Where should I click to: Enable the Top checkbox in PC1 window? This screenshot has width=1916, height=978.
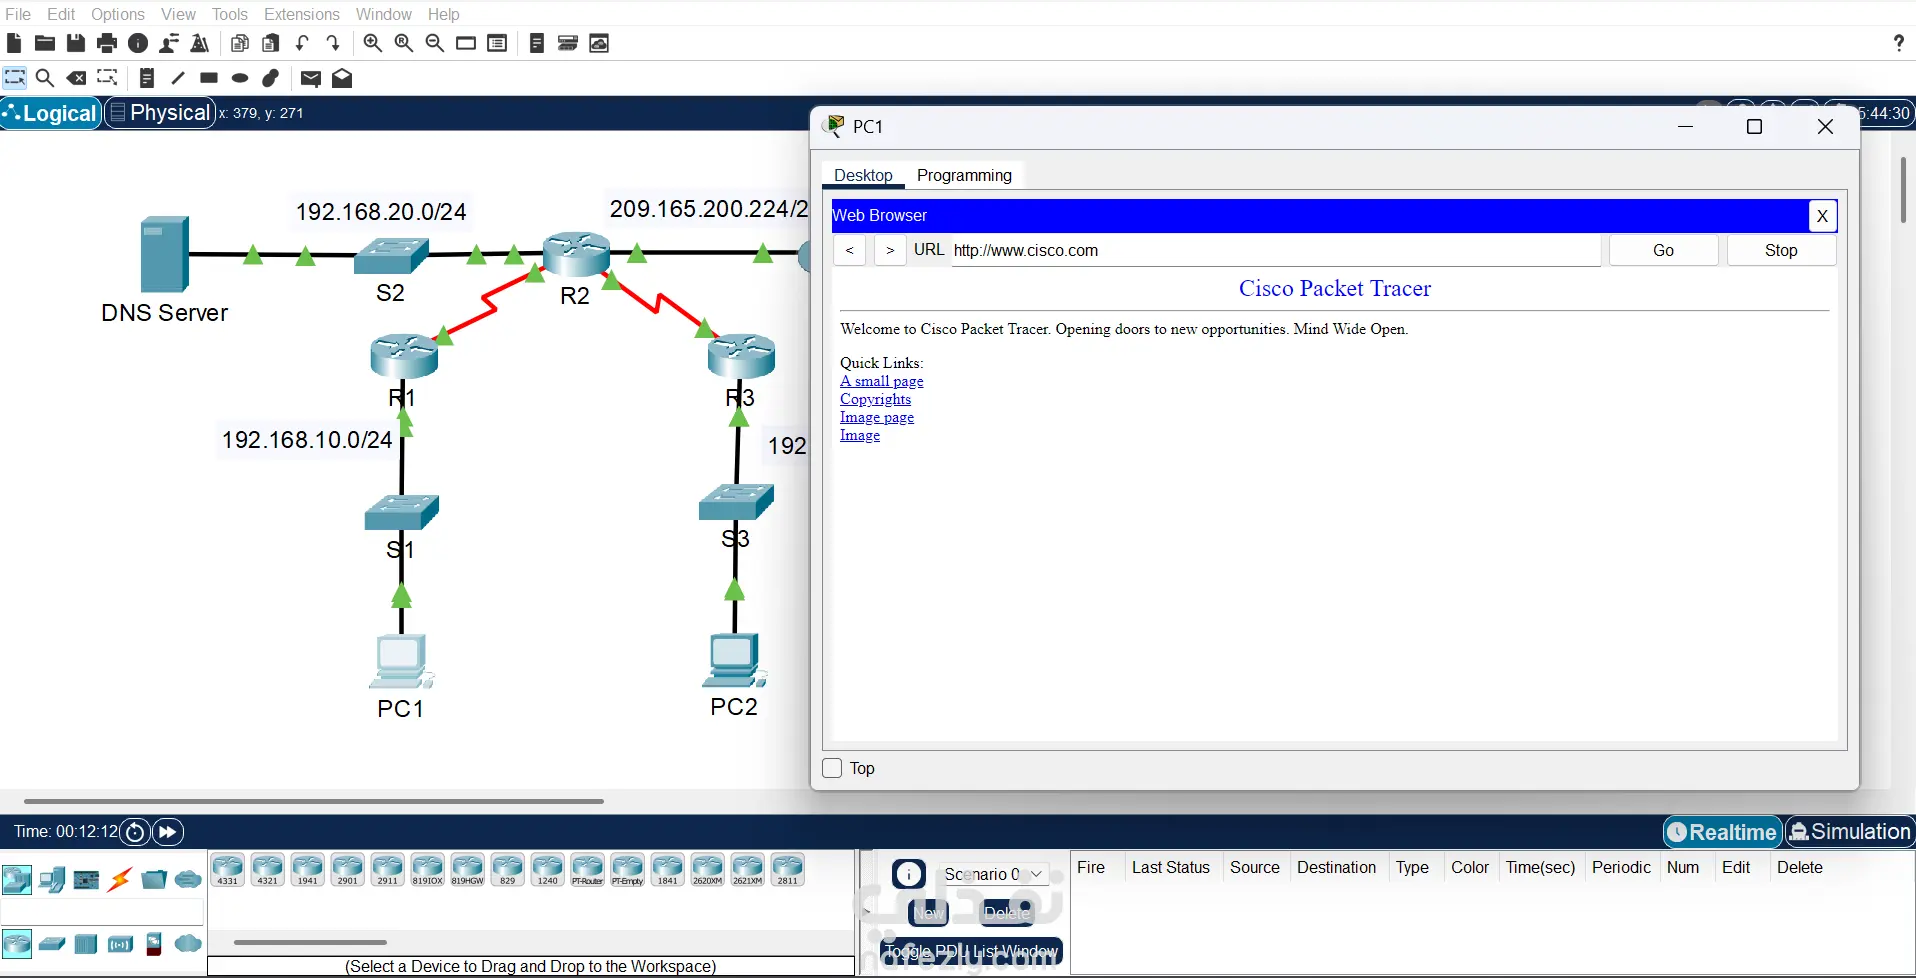(x=832, y=768)
